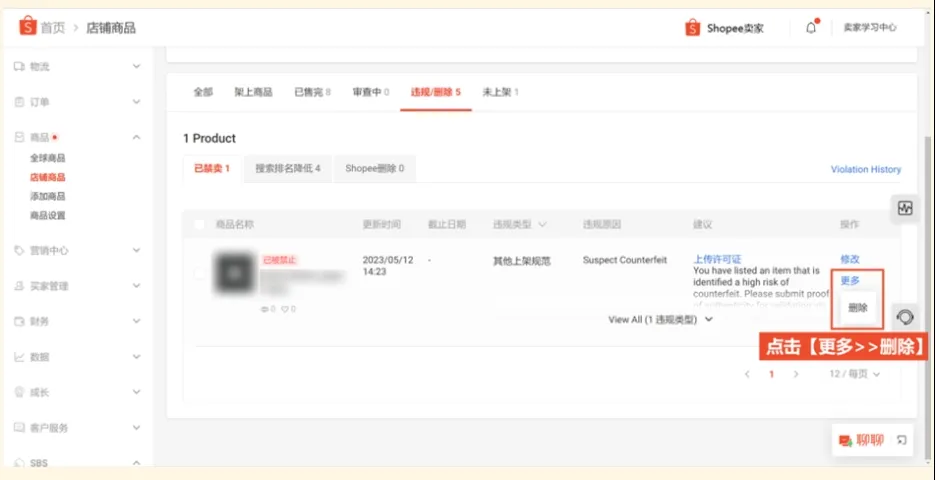Click the 买家管理 person icon in the sidebar

tap(20, 286)
